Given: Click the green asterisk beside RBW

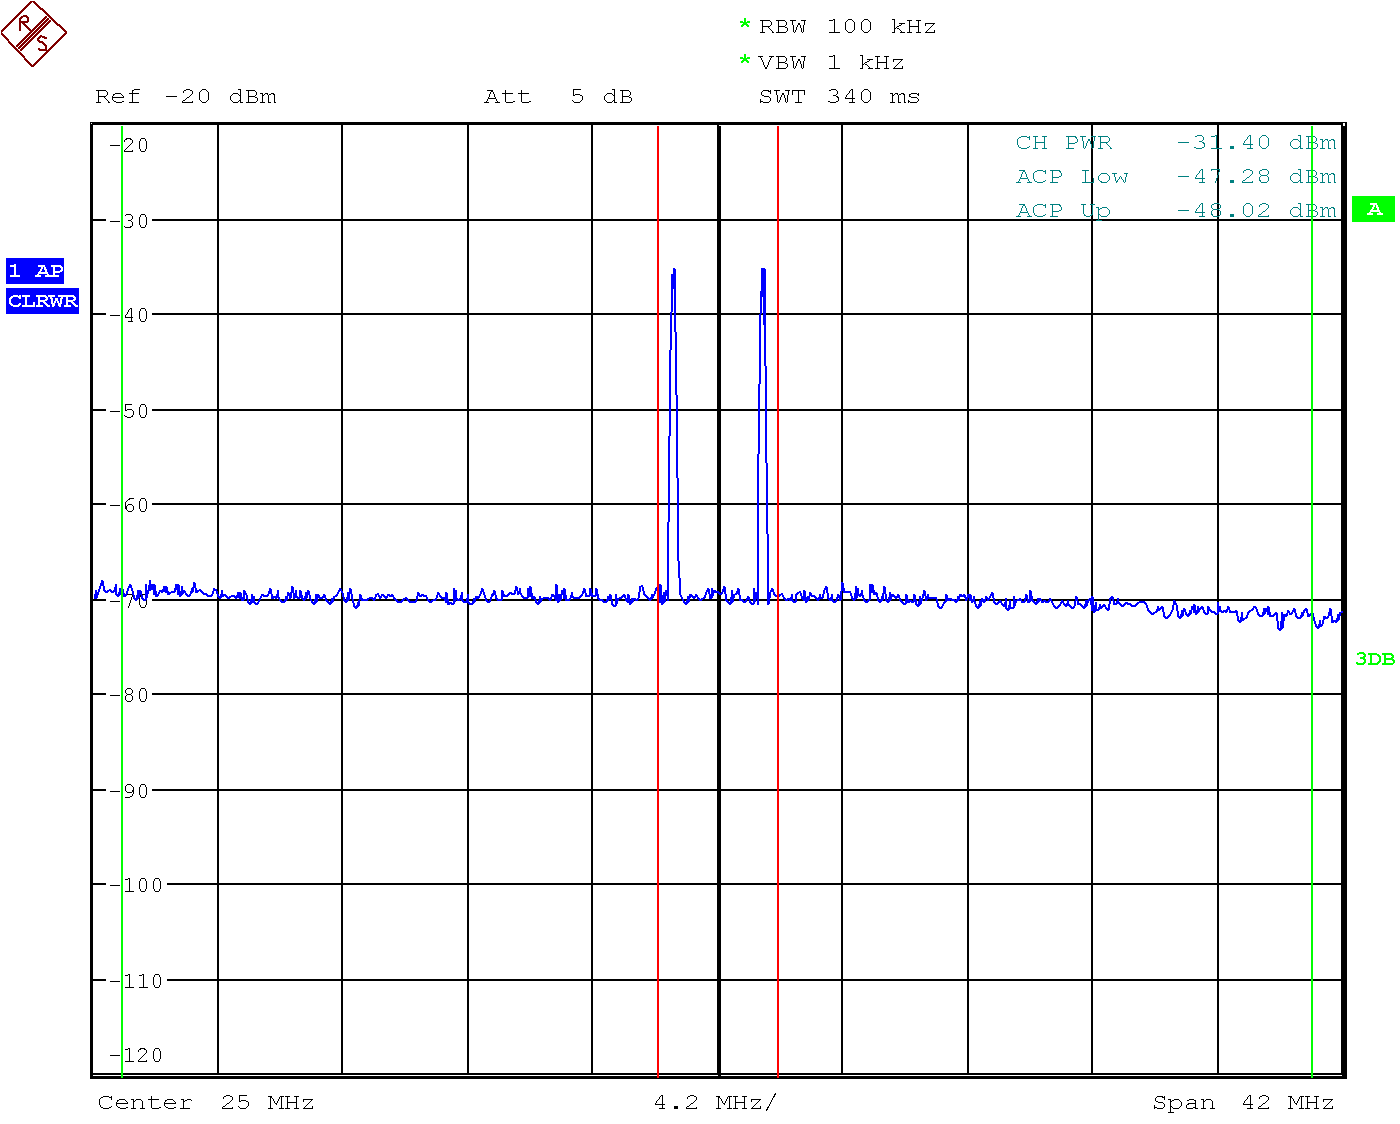Looking at the screenshot, I should coord(744,25).
